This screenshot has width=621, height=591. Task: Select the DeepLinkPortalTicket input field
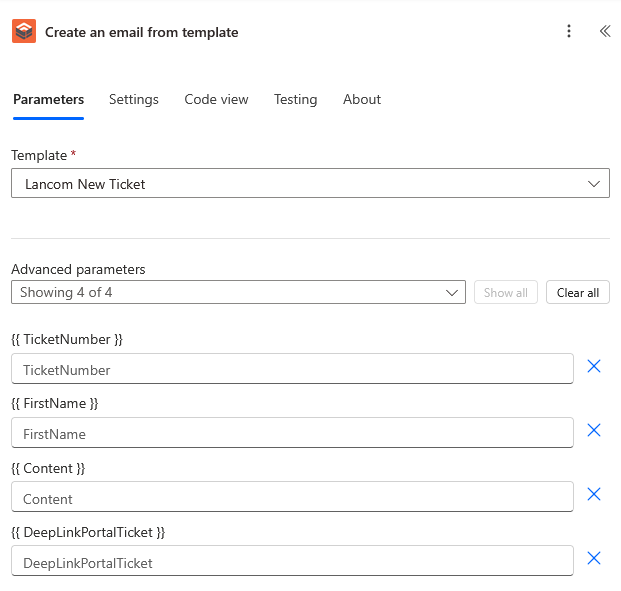click(292, 561)
